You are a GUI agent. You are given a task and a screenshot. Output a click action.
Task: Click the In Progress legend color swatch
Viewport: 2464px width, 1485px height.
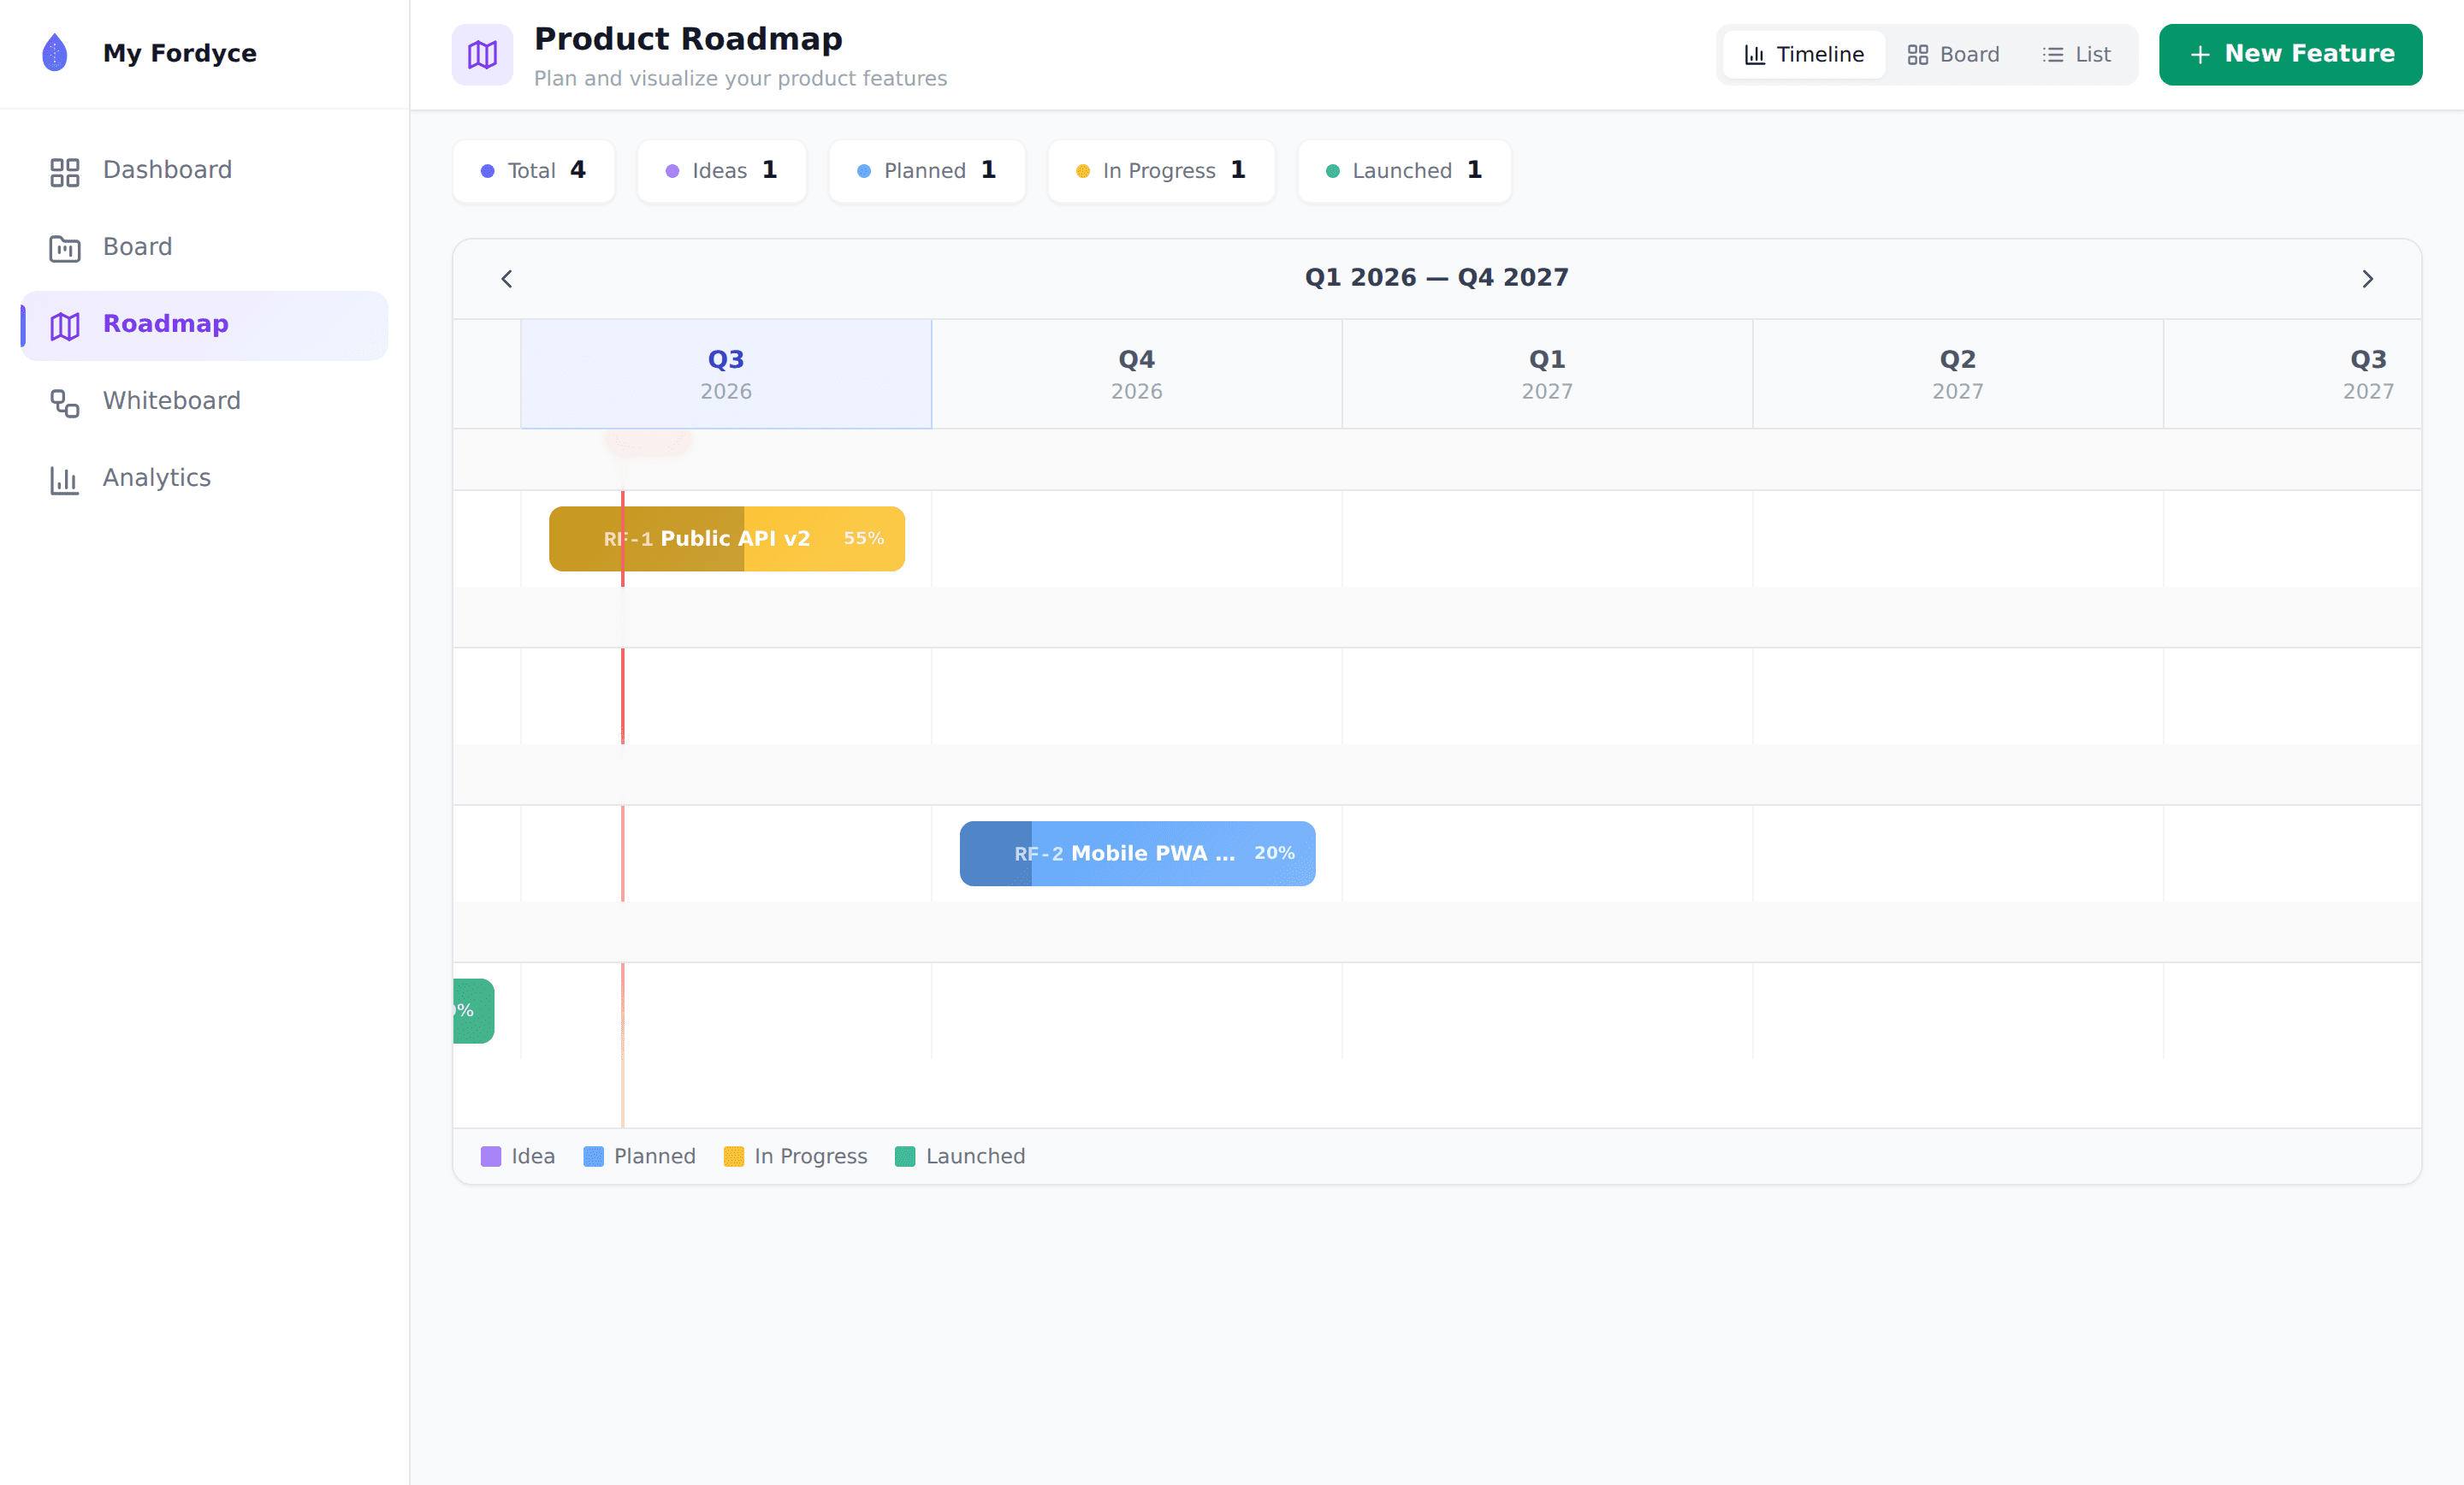733,1156
